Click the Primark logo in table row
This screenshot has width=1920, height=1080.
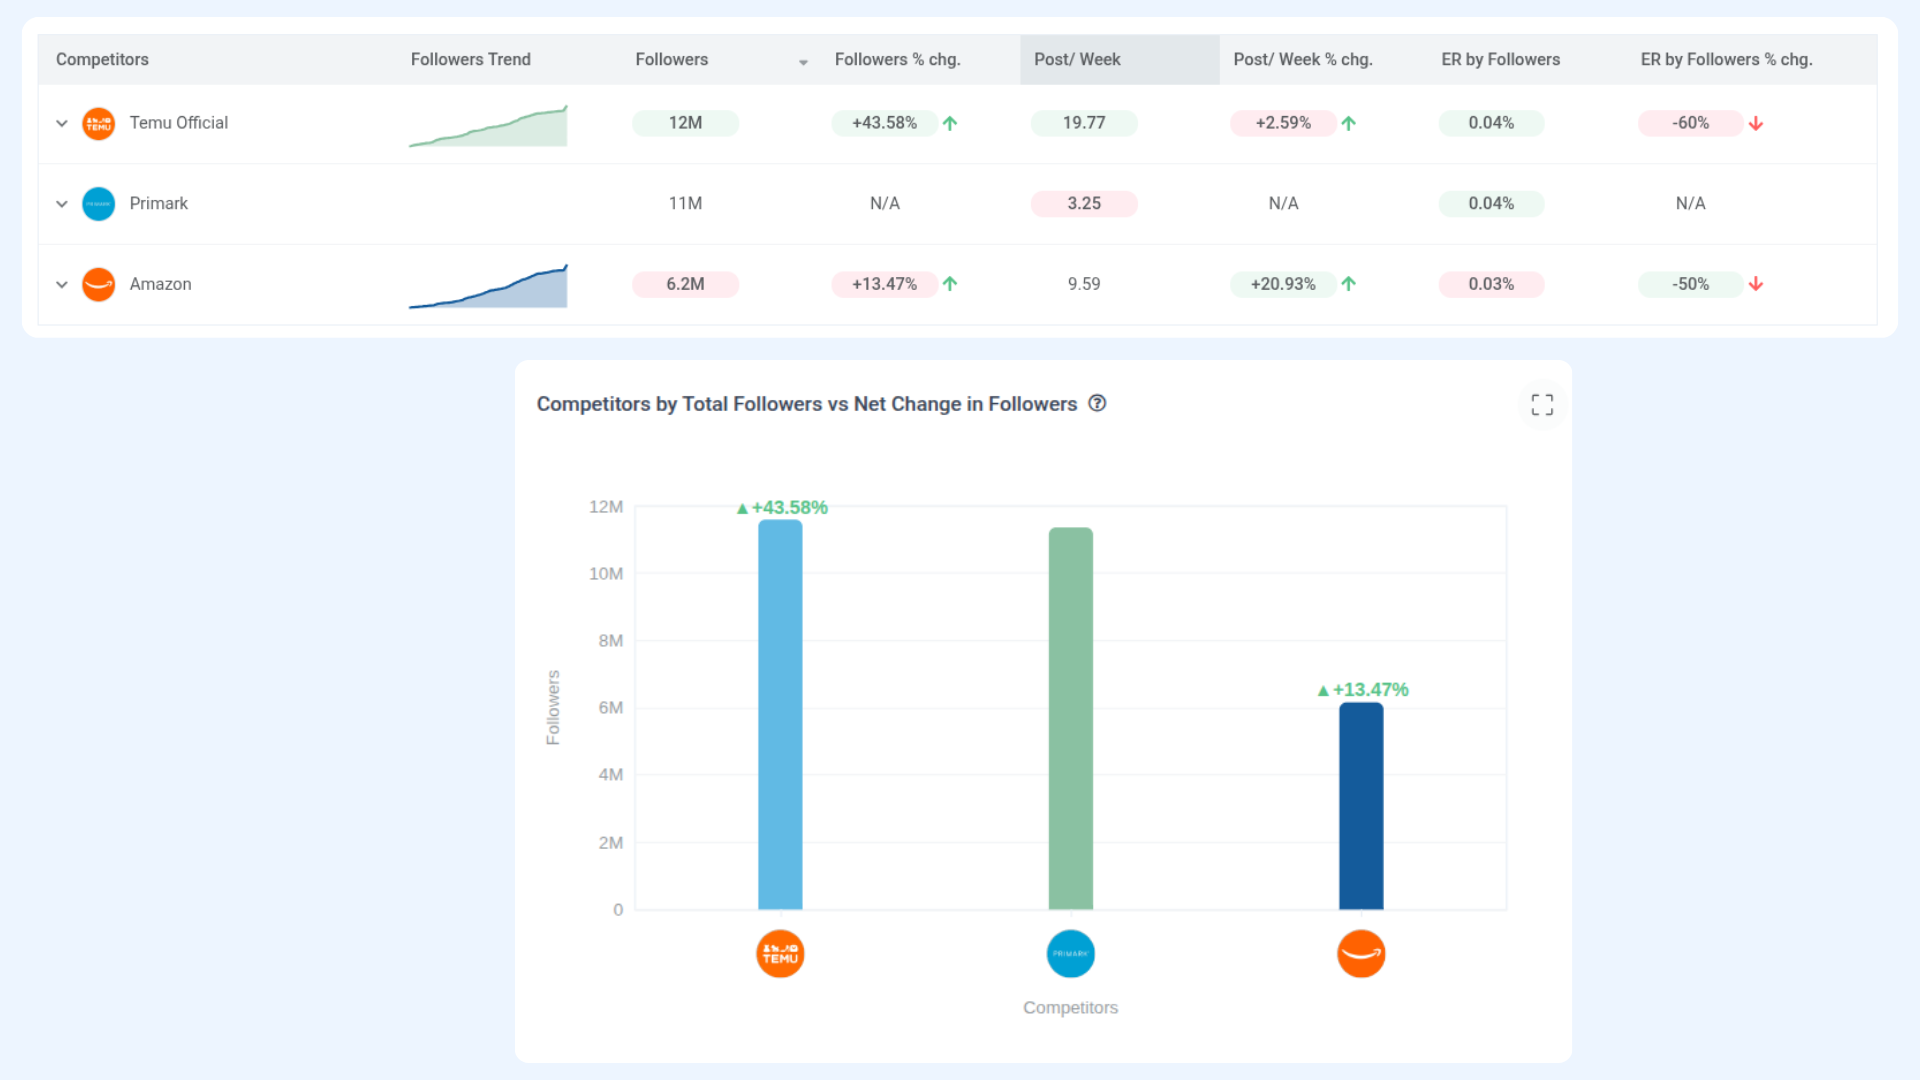coord(98,204)
